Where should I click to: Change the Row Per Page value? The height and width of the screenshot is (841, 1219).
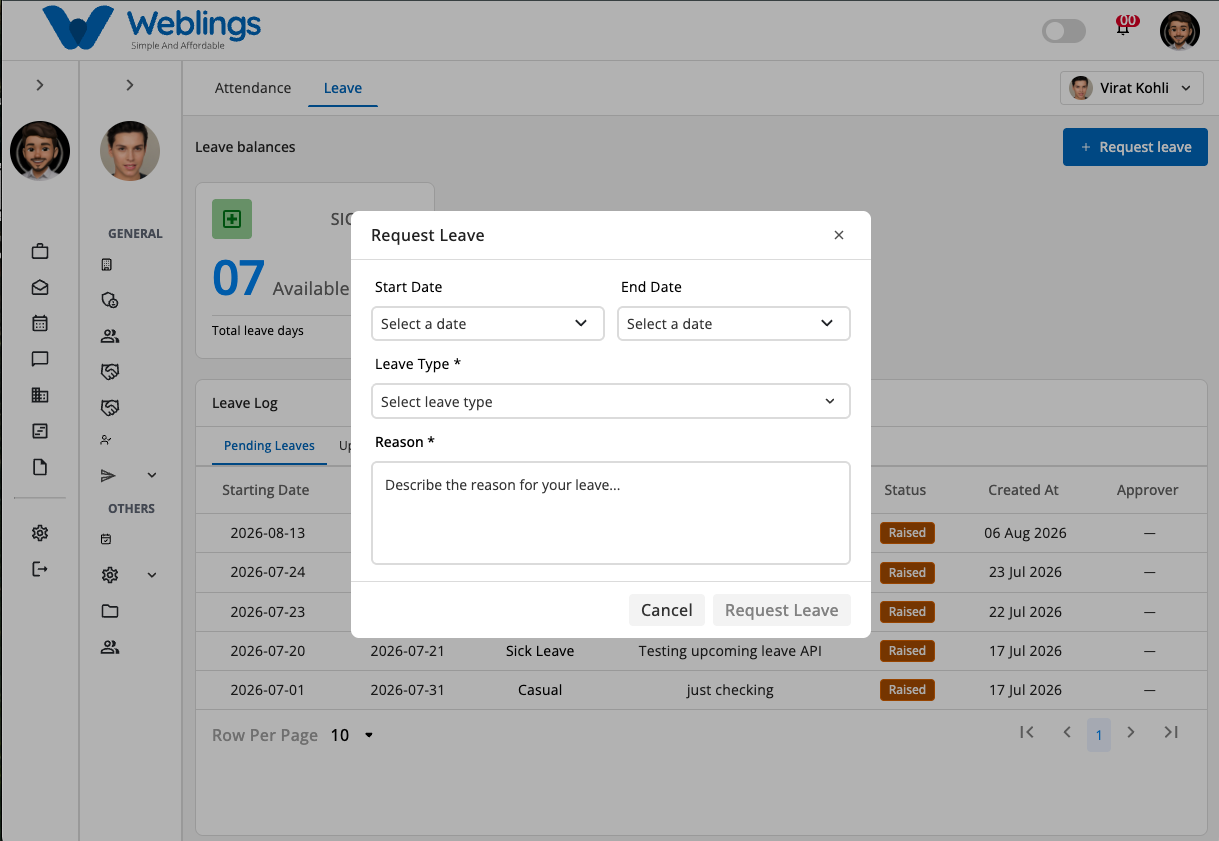pyautogui.click(x=352, y=735)
